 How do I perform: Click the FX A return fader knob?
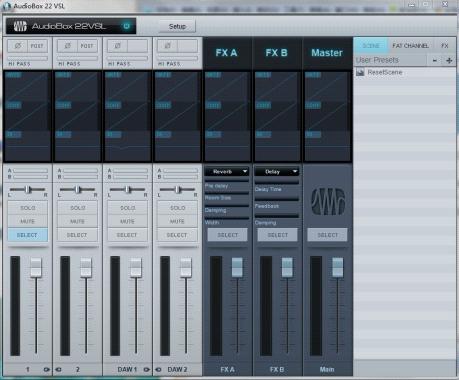pos(237,267)
